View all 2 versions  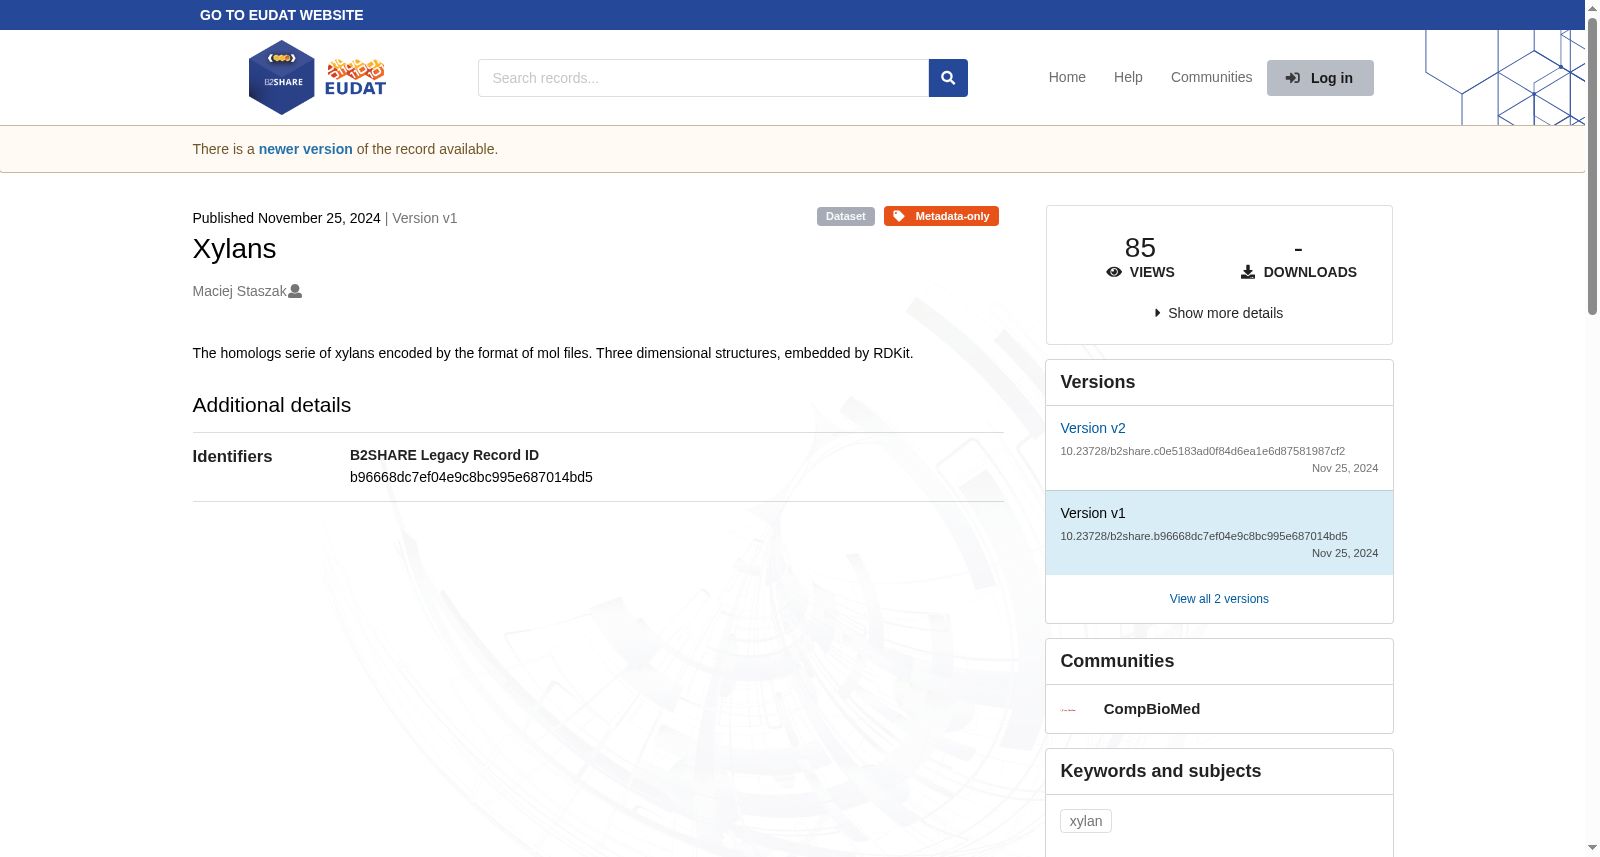coord(1219,599)
